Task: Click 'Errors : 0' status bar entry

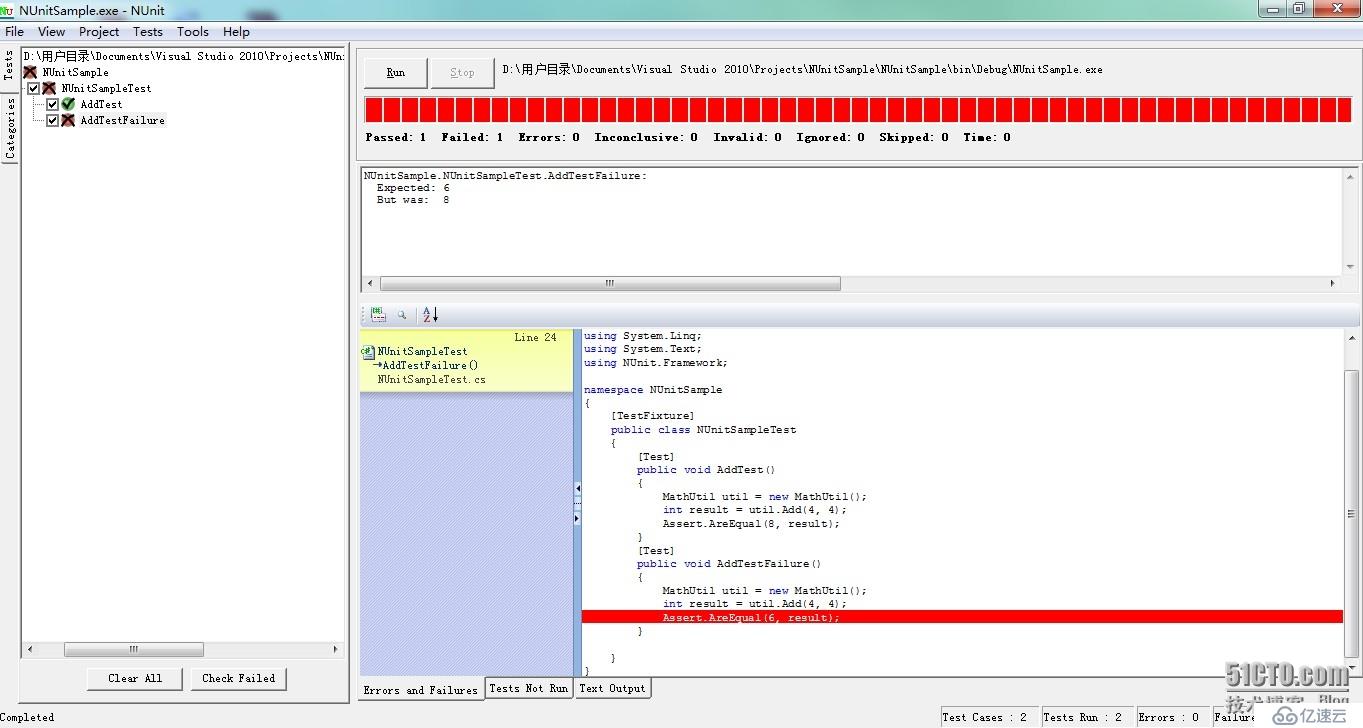Action: point(1169,717)
